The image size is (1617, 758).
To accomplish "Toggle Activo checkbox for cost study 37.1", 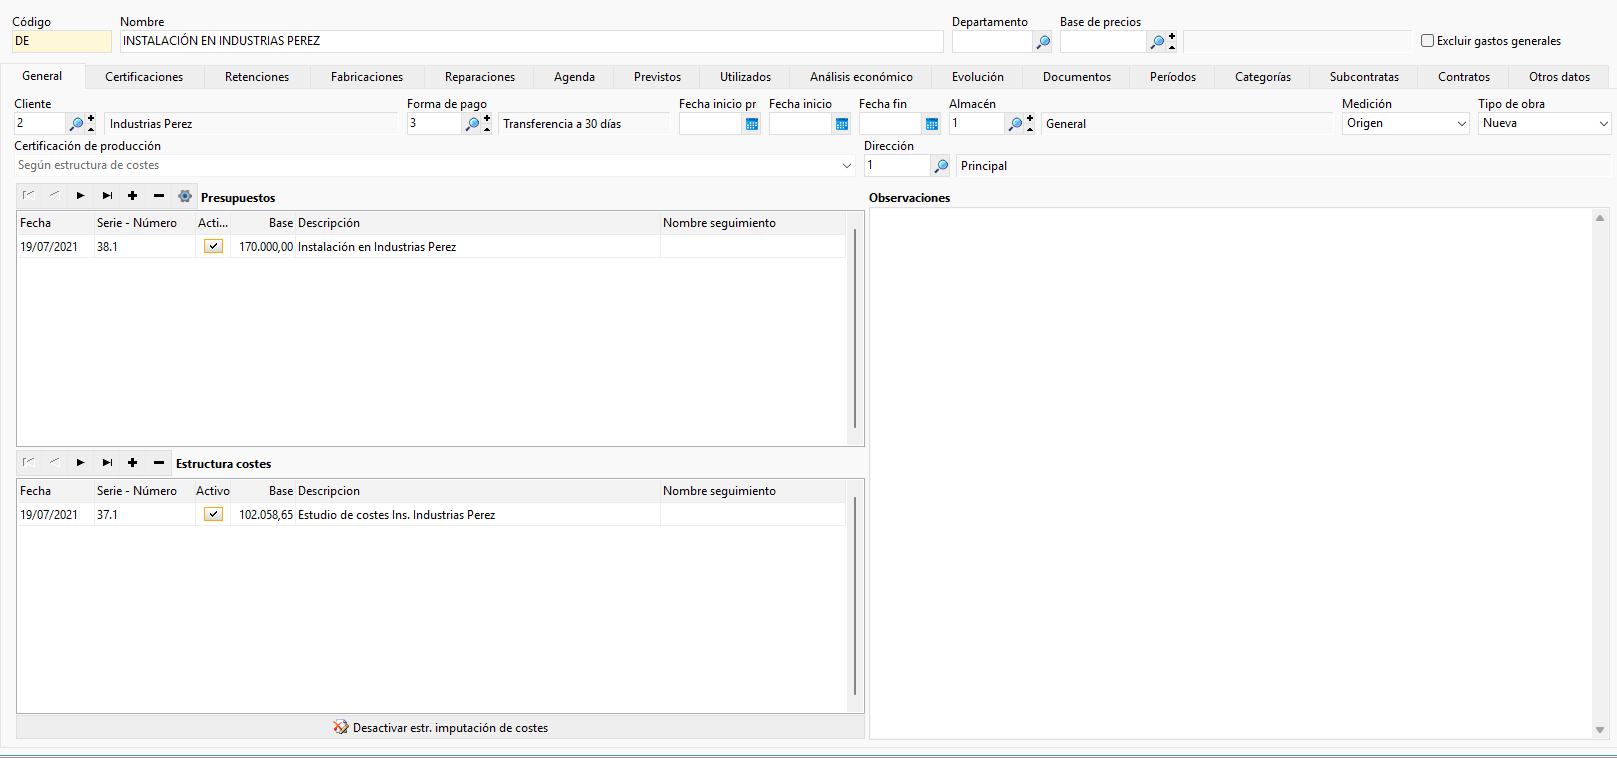I will pyautogui.click(x=213, y=514).
